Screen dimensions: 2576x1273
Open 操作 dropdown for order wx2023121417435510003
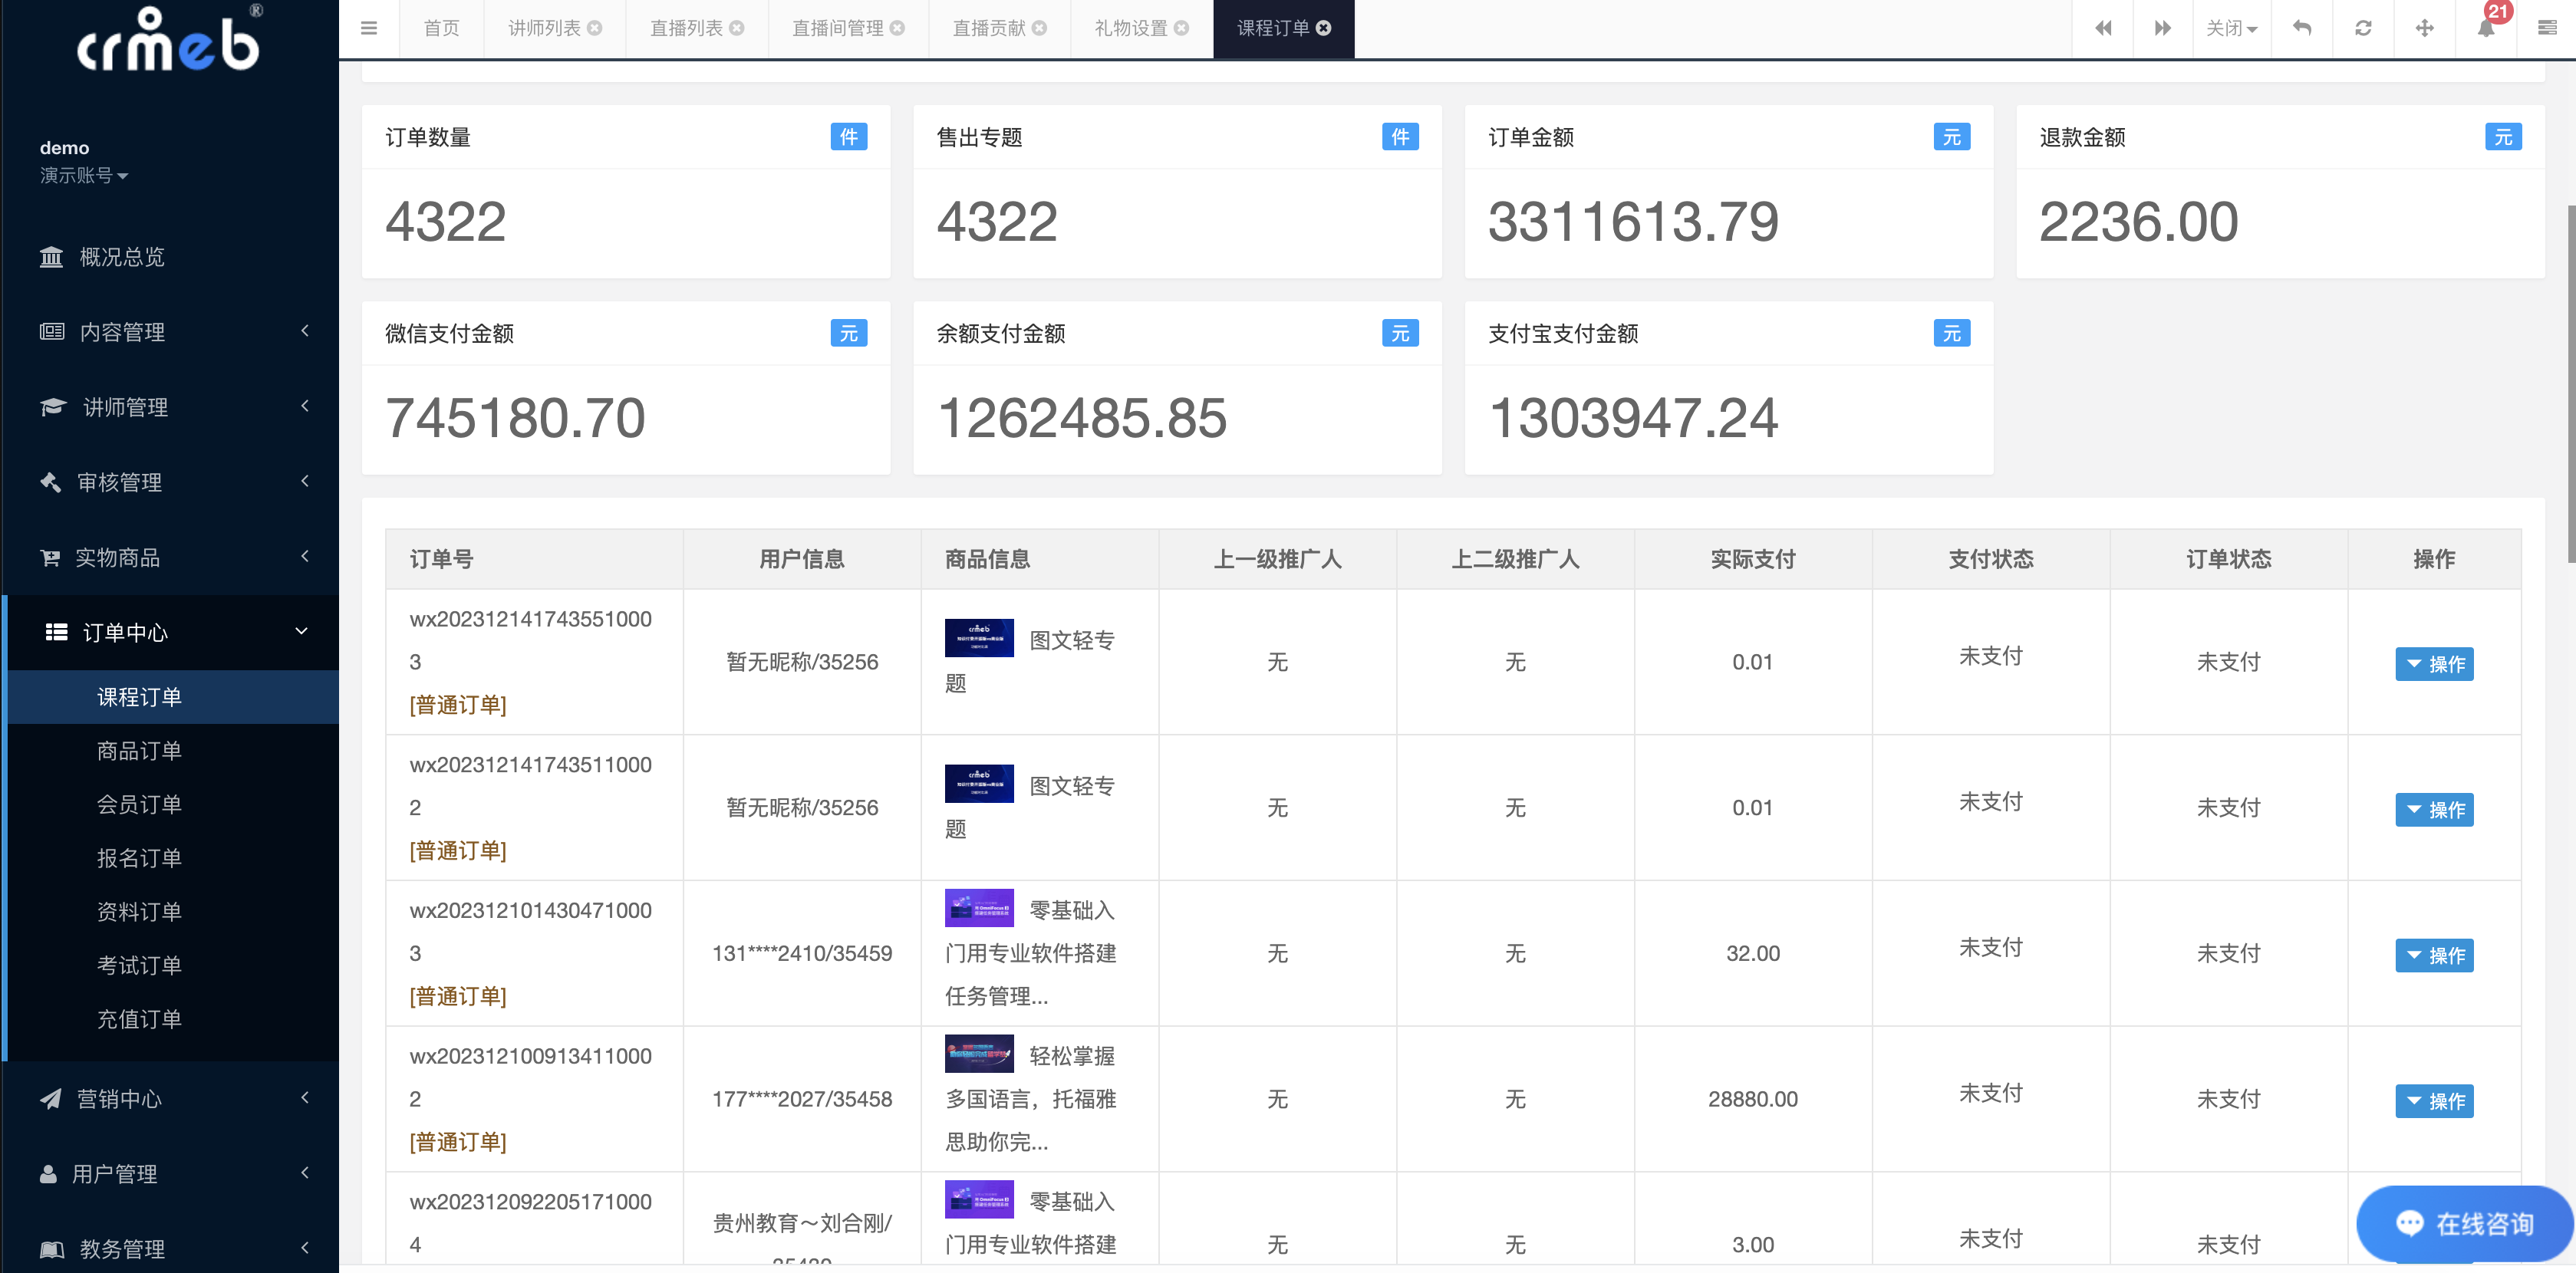tap(2434, 664)
